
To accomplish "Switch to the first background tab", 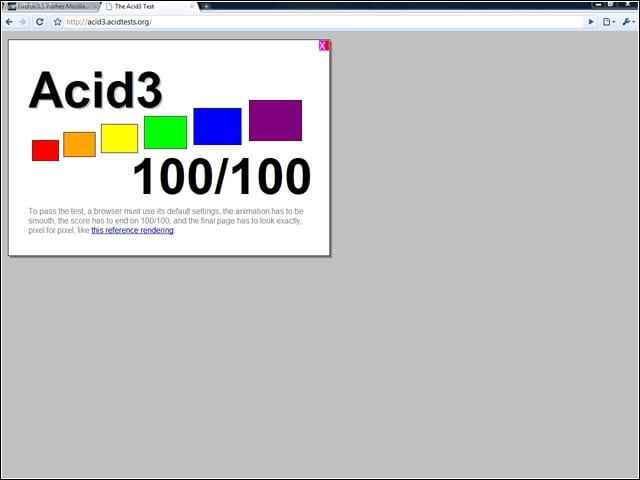I will tap(51, 7).
